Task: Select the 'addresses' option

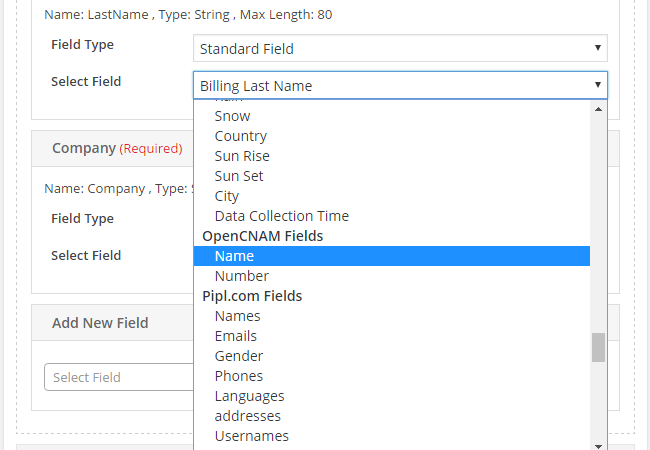Action: pyautogui.click(x=248, y=416)
